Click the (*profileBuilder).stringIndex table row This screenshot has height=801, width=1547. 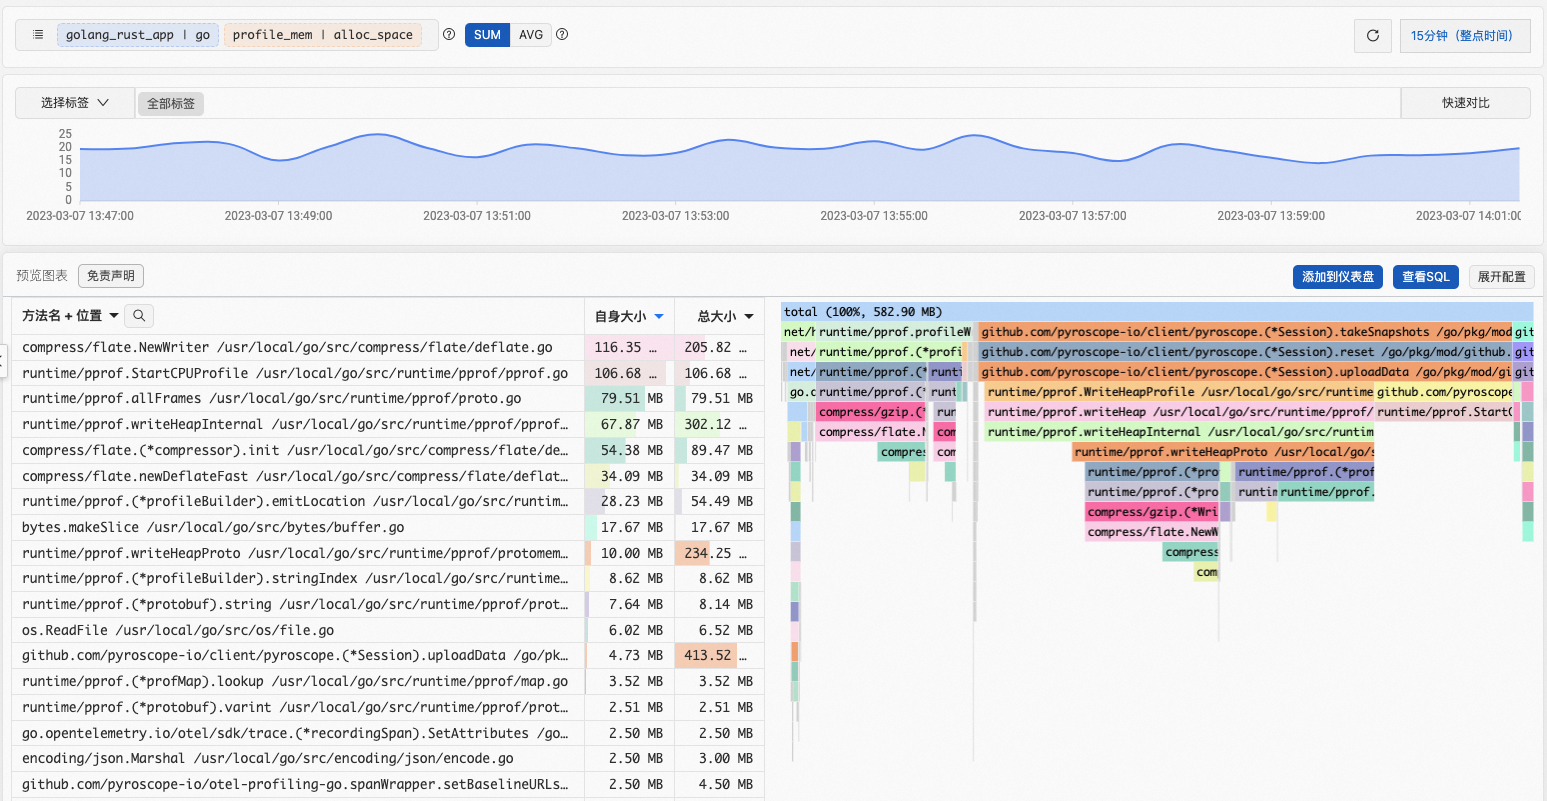(x=388, y=579)
